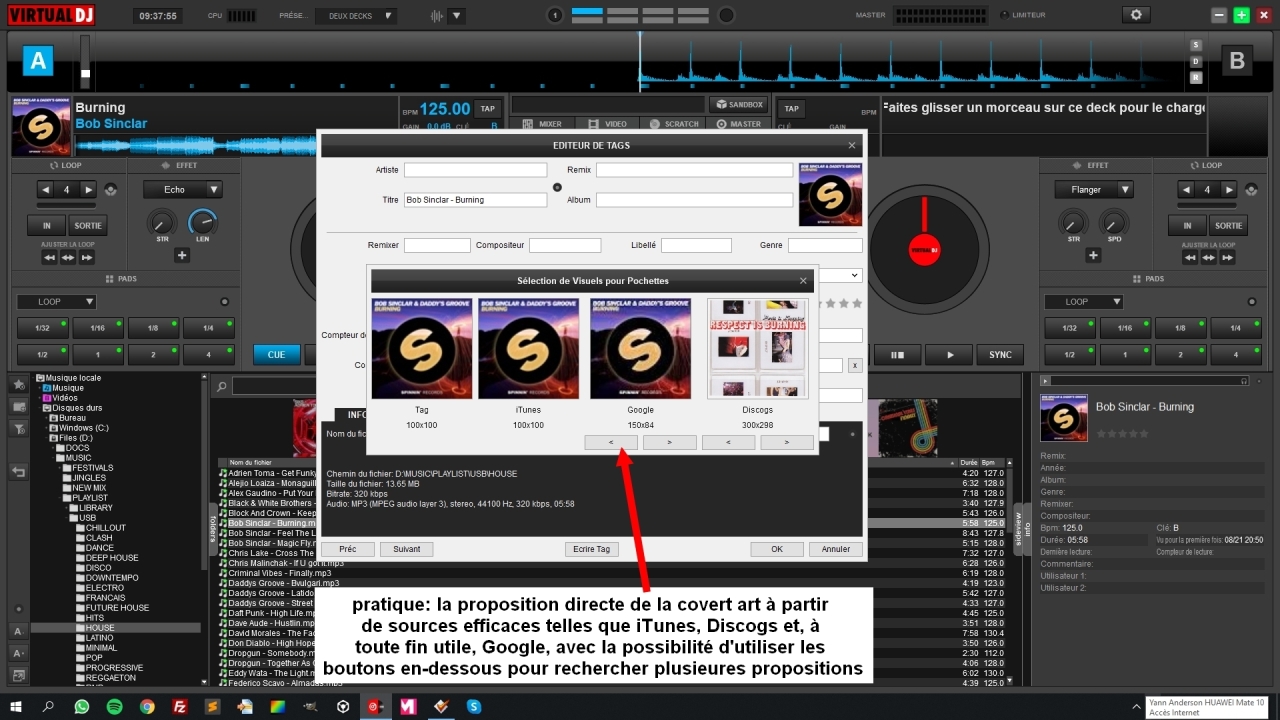Toggle R button near deck B
This screenshot has width=1280, height=720.
tap(1195, 77)
